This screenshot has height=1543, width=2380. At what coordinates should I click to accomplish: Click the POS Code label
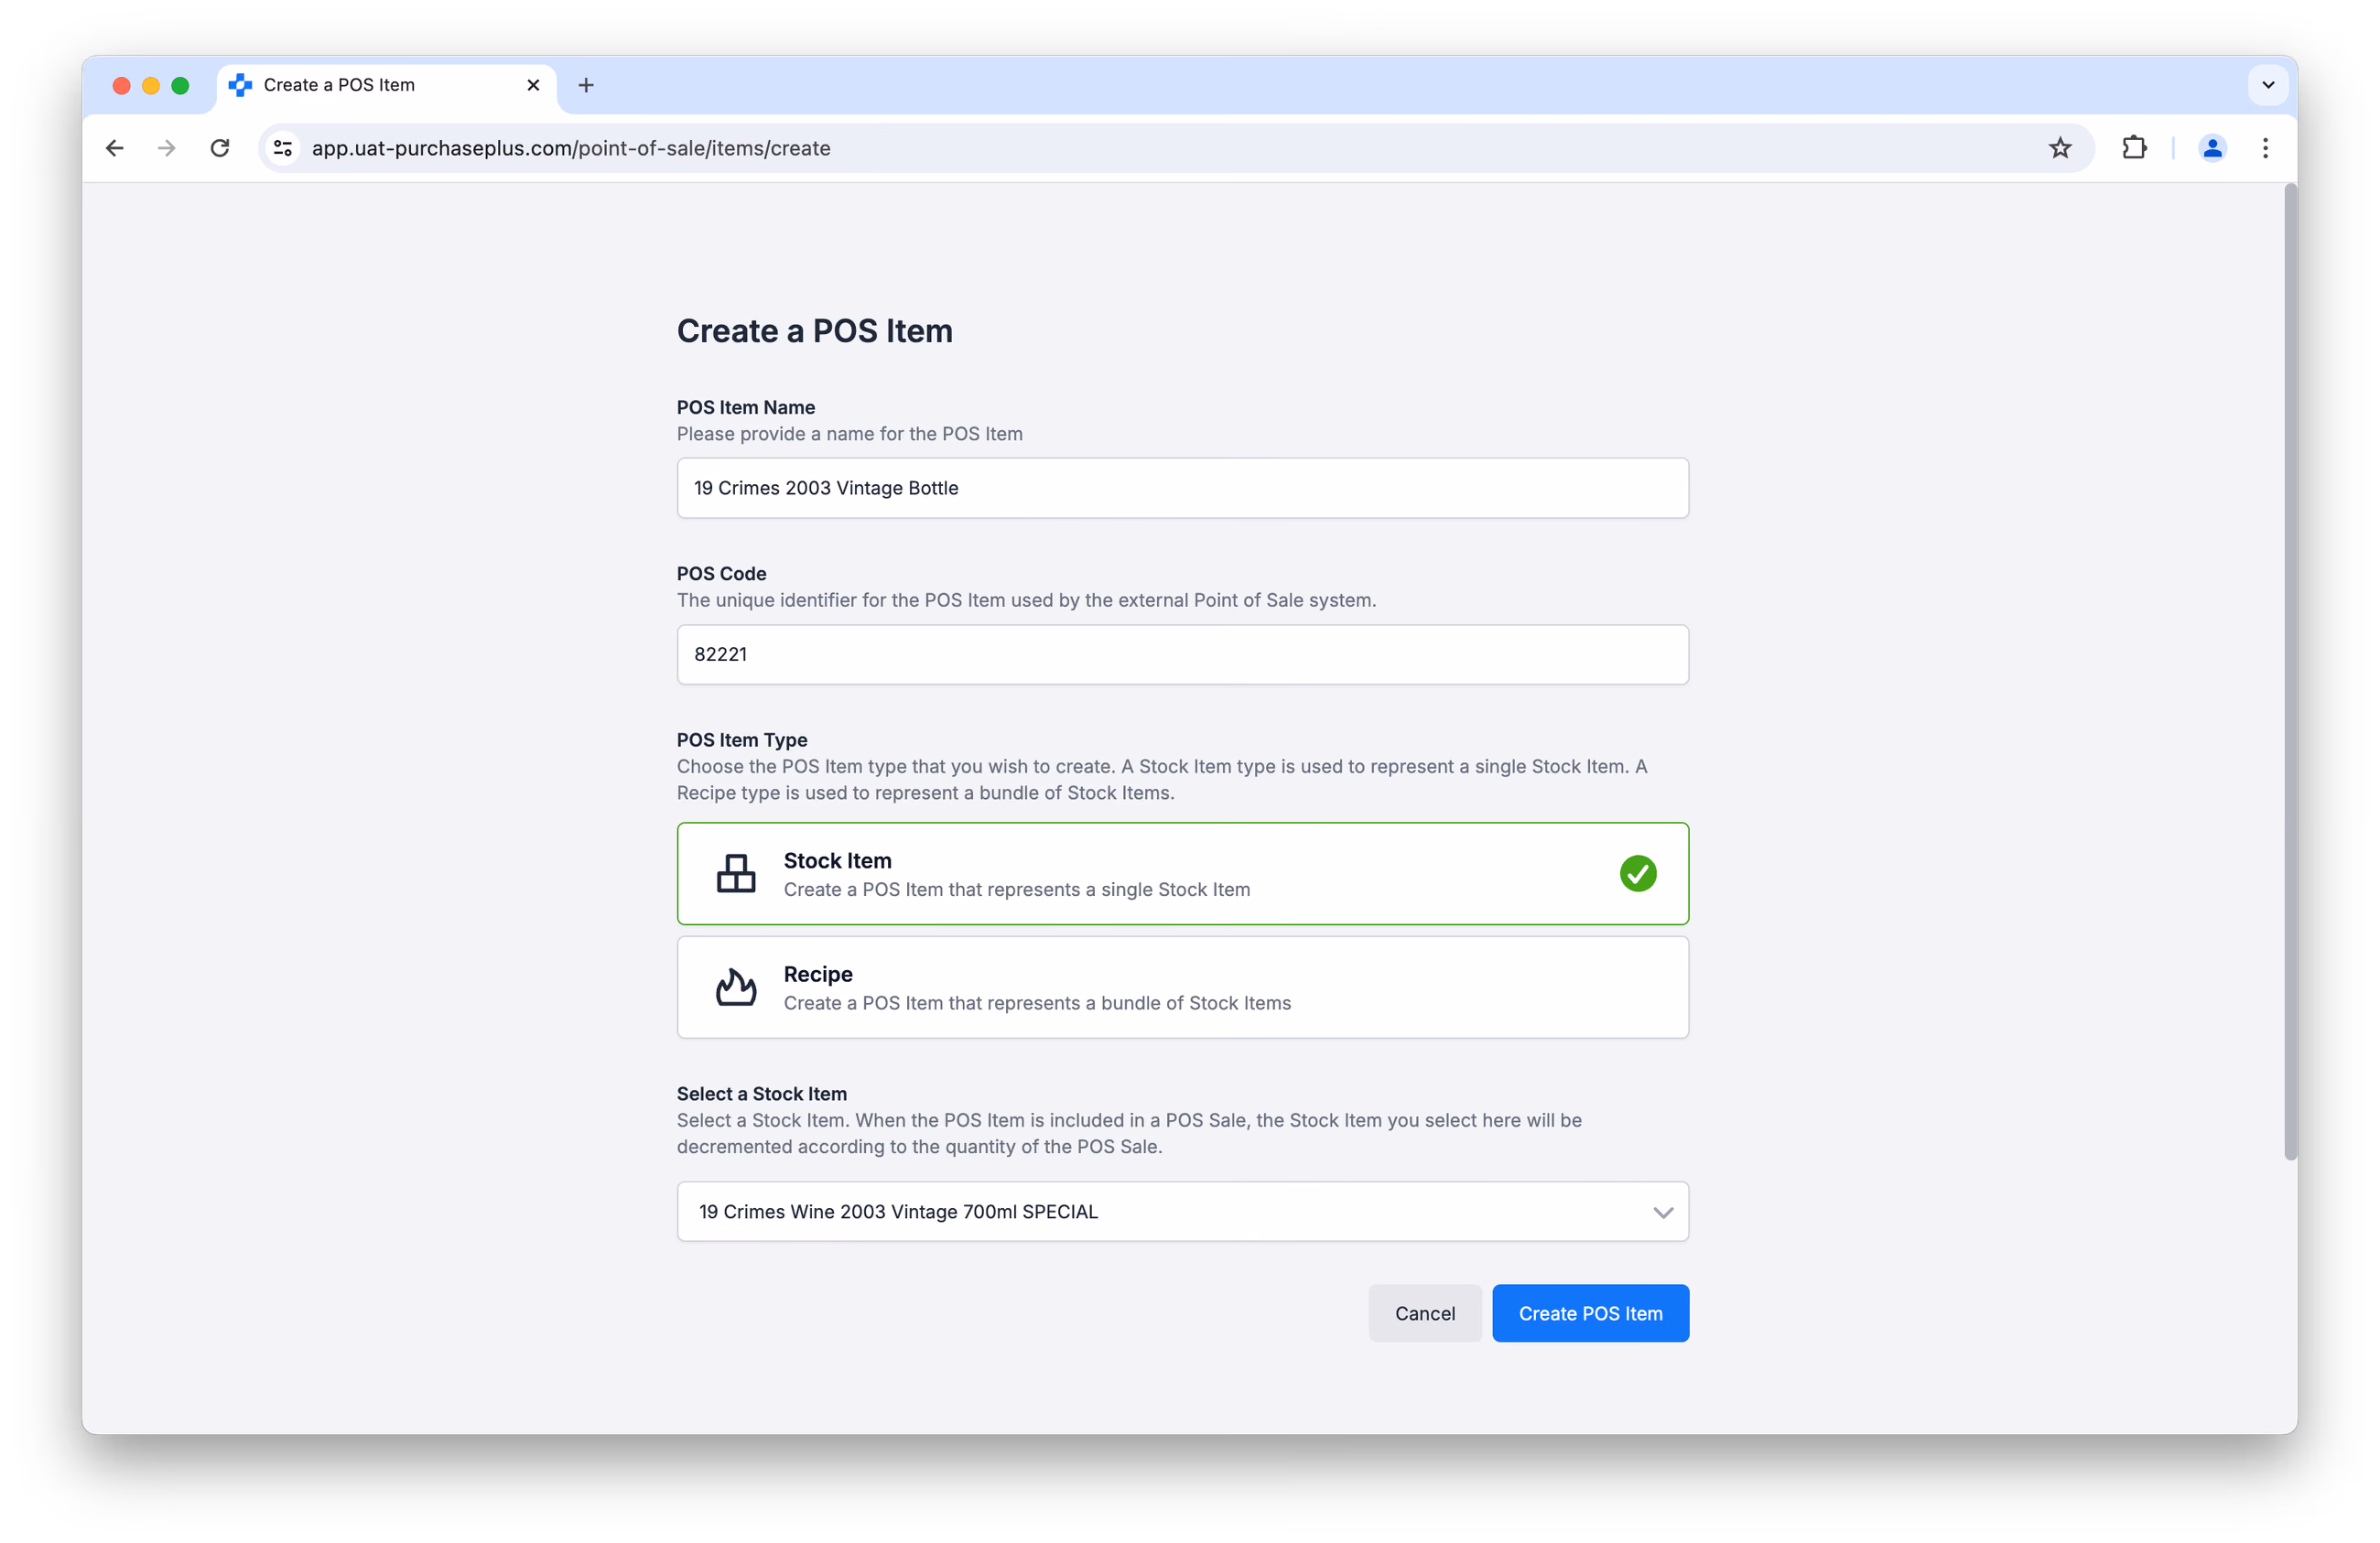pos(721,573)
